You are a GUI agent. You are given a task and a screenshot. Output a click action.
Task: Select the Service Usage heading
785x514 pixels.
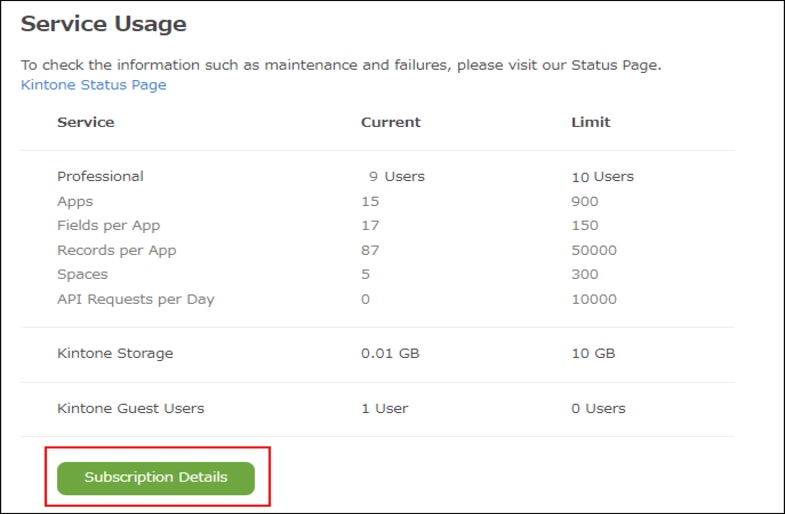click(x=104, y=24)
